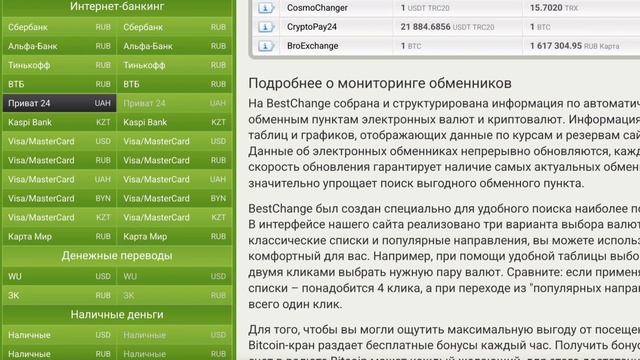This screenshot has height=360, width=640.
Task: Select Сбербанк RUB in the right receive column
Action: pyautogui.click(x=174, y=27)
